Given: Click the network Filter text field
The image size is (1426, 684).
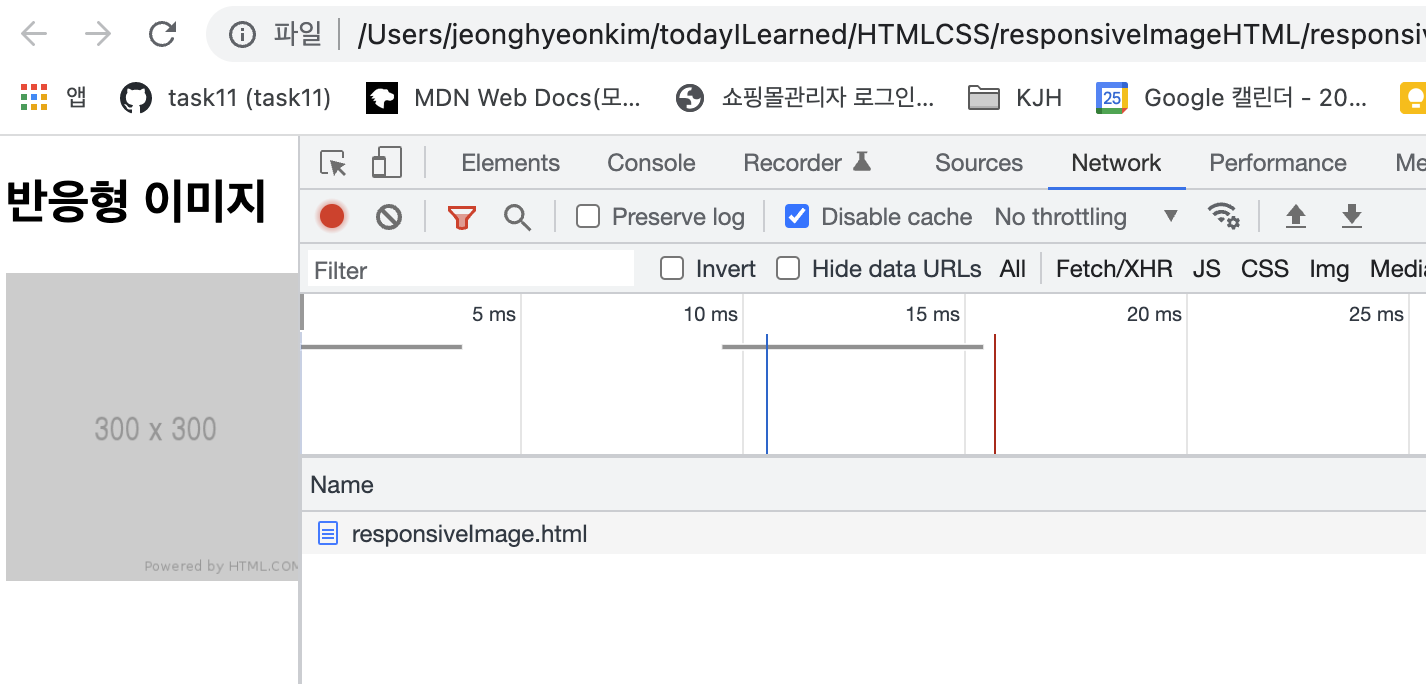Looking at the screenshot, I should (x=470, y=270).
